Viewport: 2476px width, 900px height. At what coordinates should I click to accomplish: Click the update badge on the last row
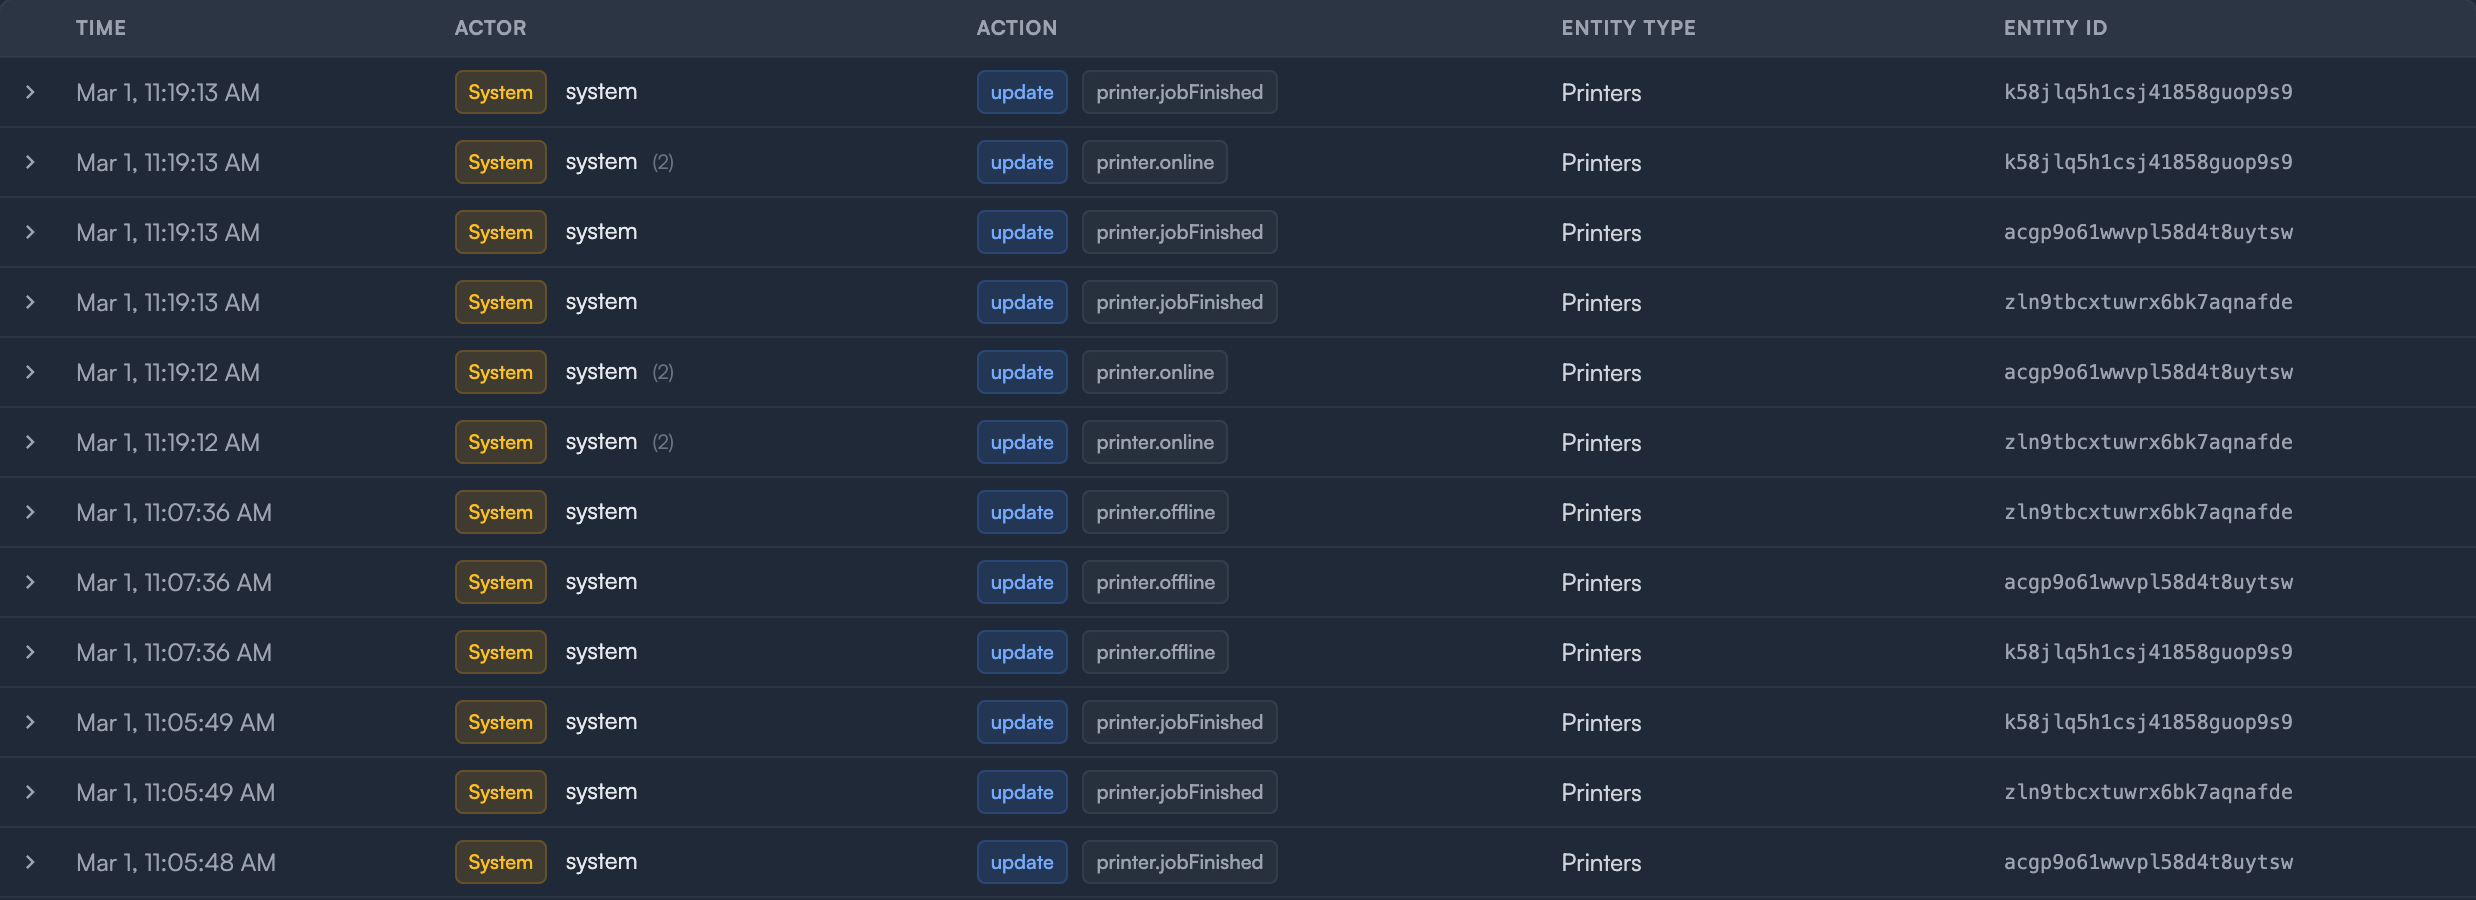[x=1021, y=862]
